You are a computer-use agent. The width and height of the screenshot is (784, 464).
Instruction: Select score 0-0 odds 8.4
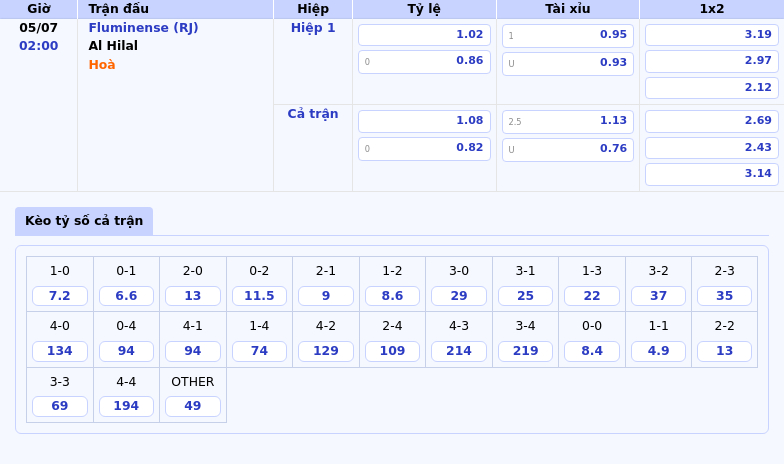[x=592, y=351]
